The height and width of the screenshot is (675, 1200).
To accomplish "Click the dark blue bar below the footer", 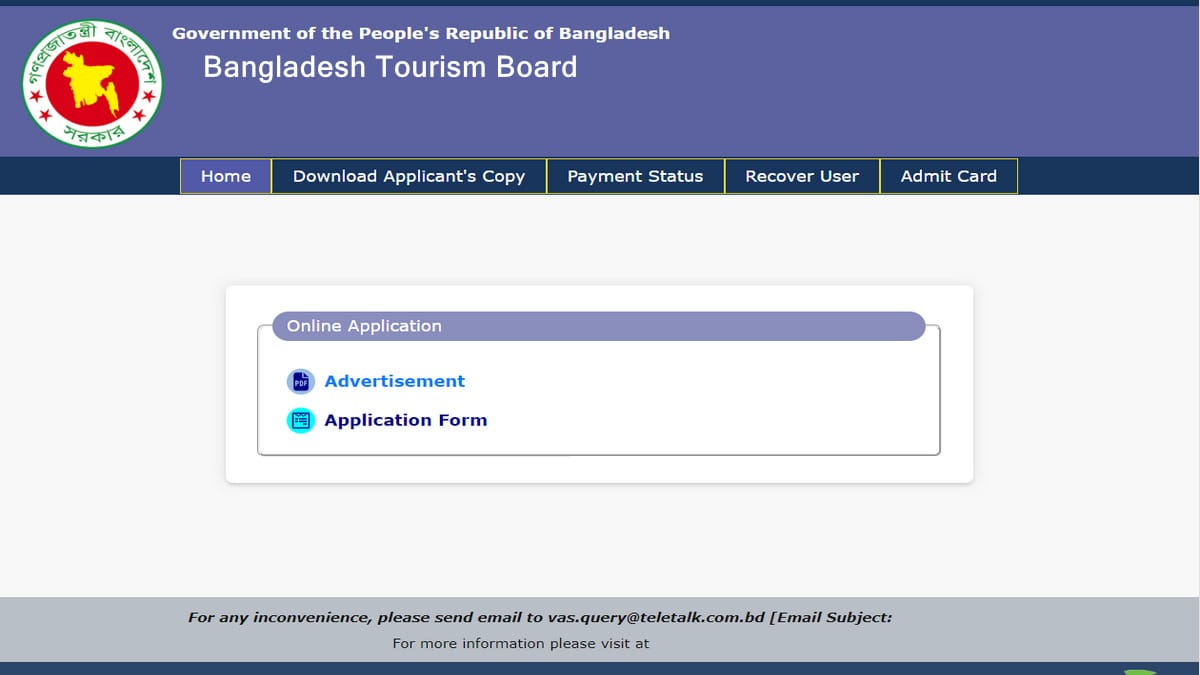I will [x=600, y=668].
